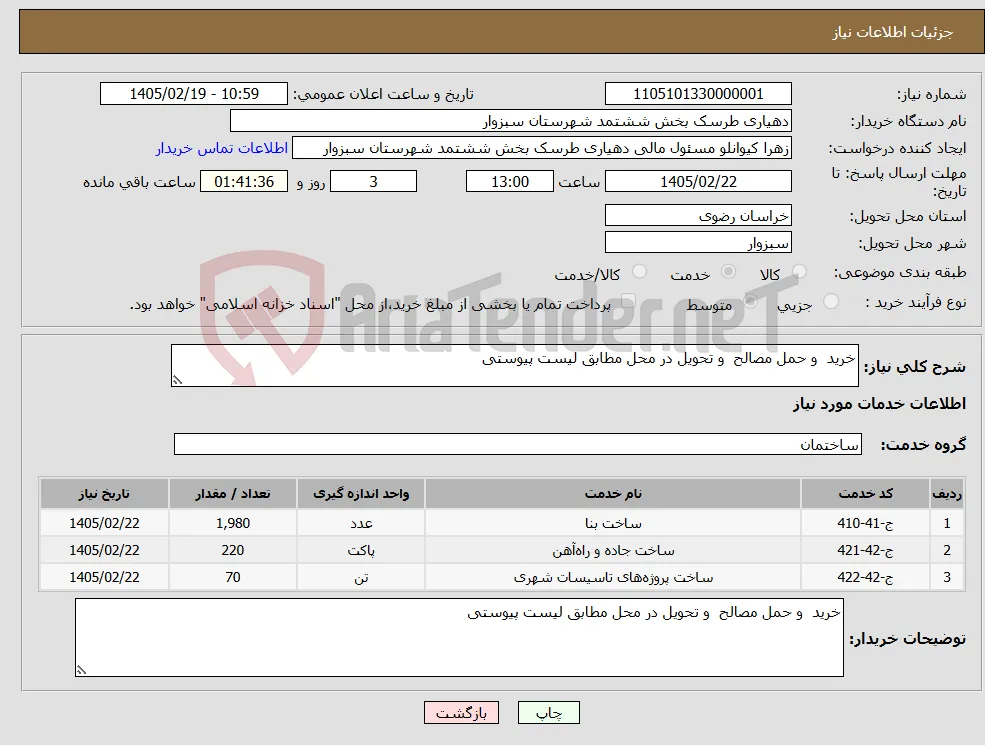Click the شماره نیاز field 1105101330000001
Viewport: 985px width, 745px height.
click(x=698, y=94)
